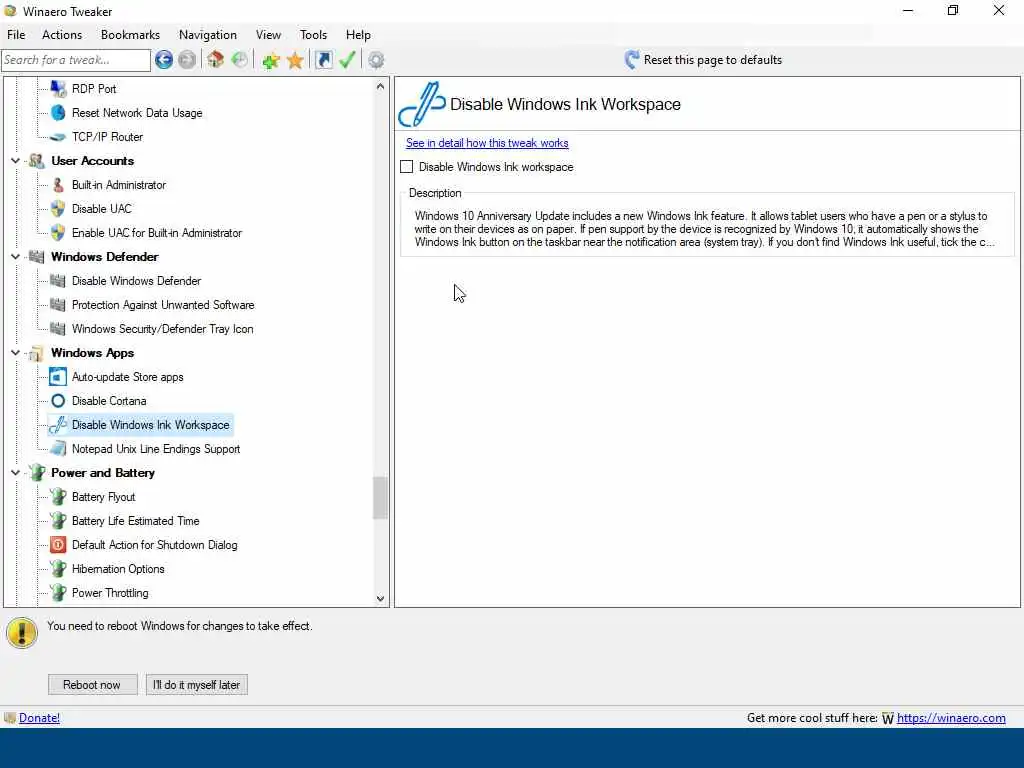
Task: Open See in detail how this tweak works
Action: click(x=487, y=143)
